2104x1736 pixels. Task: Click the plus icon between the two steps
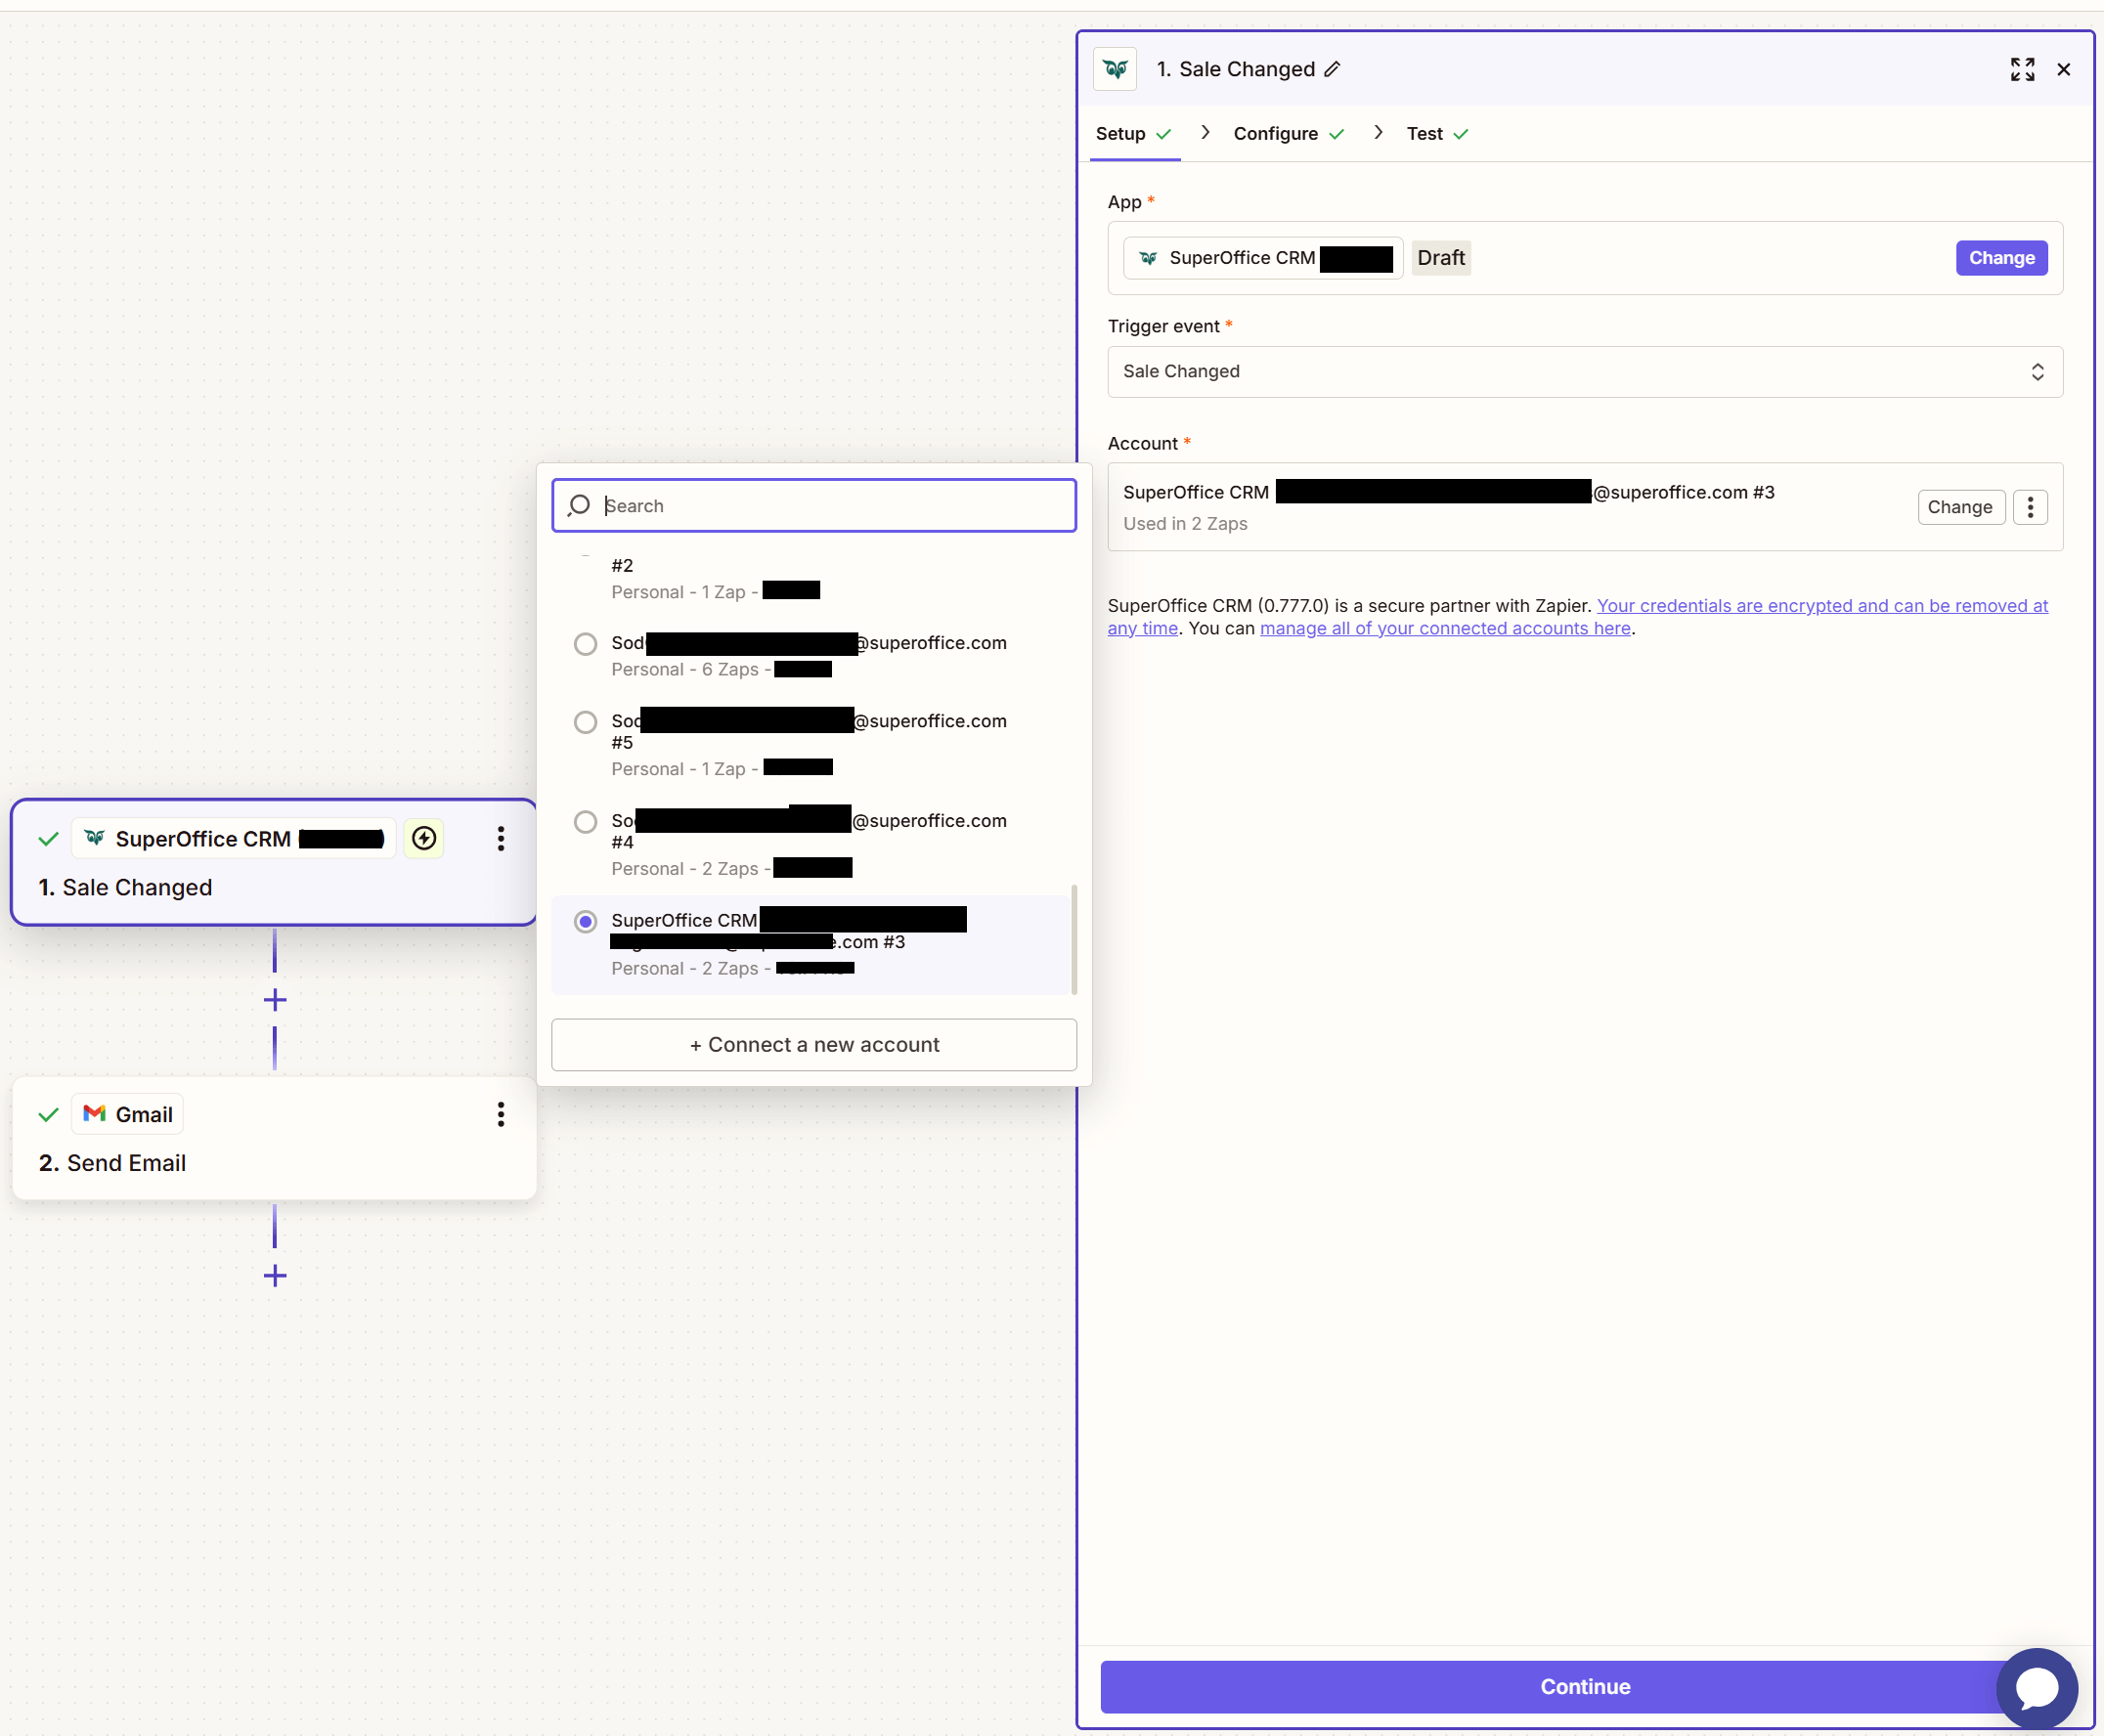(x=274, y=998)
